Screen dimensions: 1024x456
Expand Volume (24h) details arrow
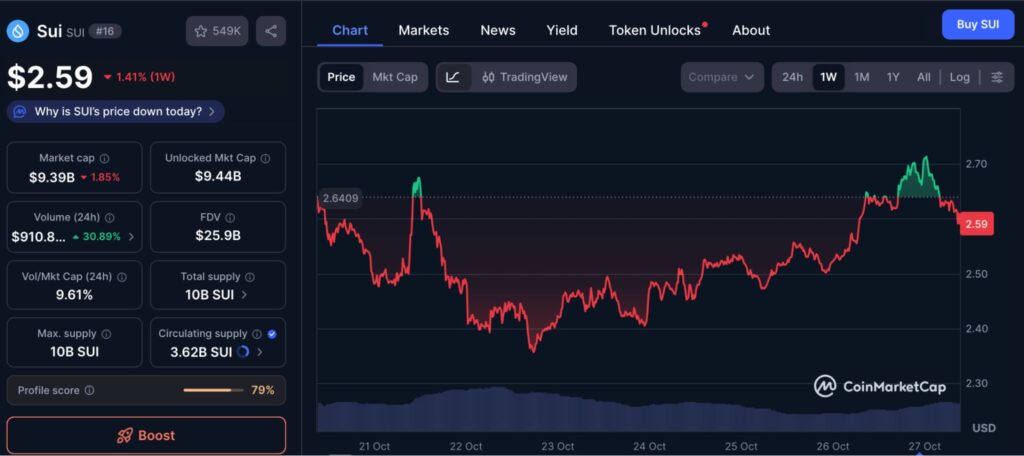pos(131,237)
